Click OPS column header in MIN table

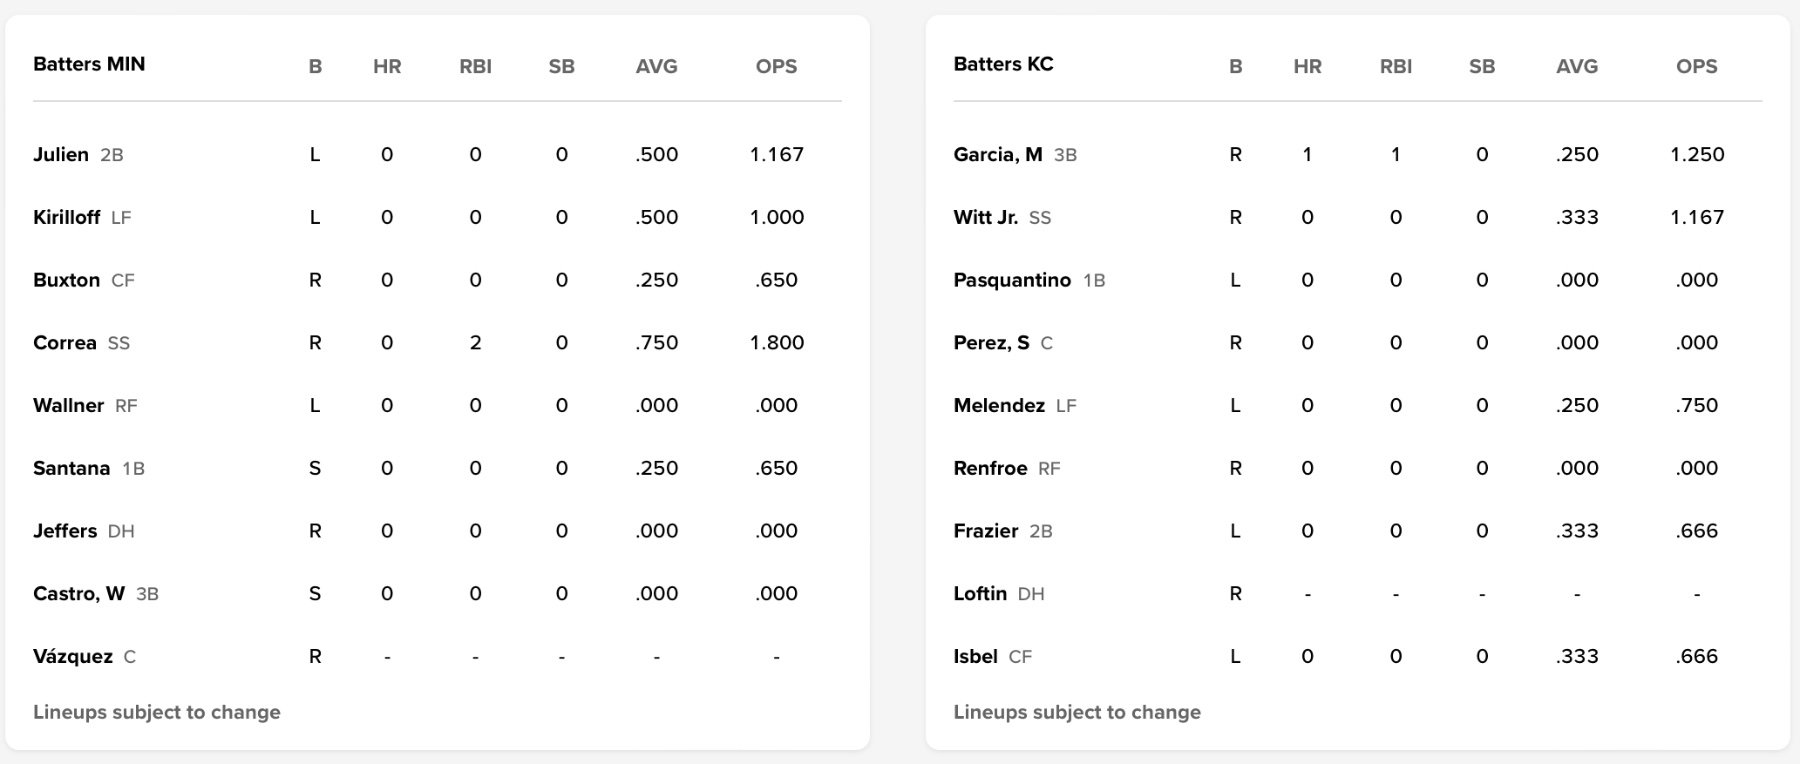point(776,67)
